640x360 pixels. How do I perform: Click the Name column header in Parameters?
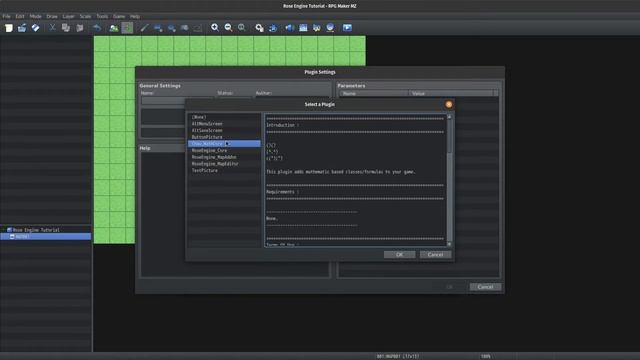(x=373, y=93)
